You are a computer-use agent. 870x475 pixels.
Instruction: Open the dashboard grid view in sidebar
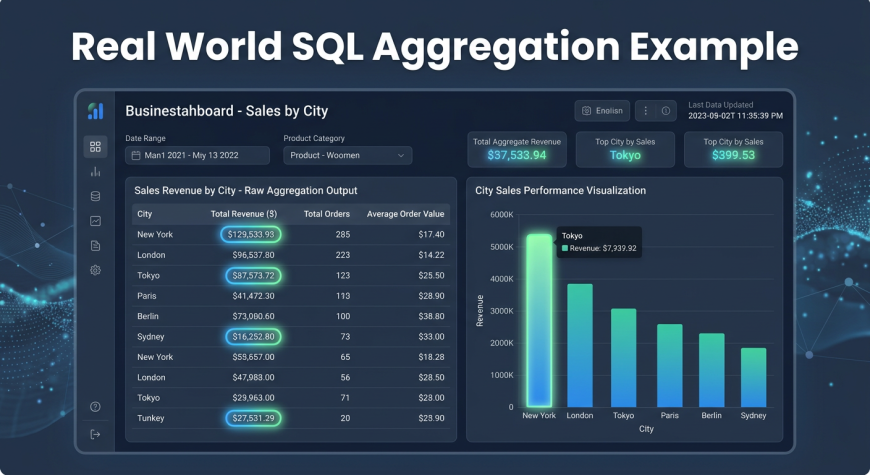[x=95, y=147]
